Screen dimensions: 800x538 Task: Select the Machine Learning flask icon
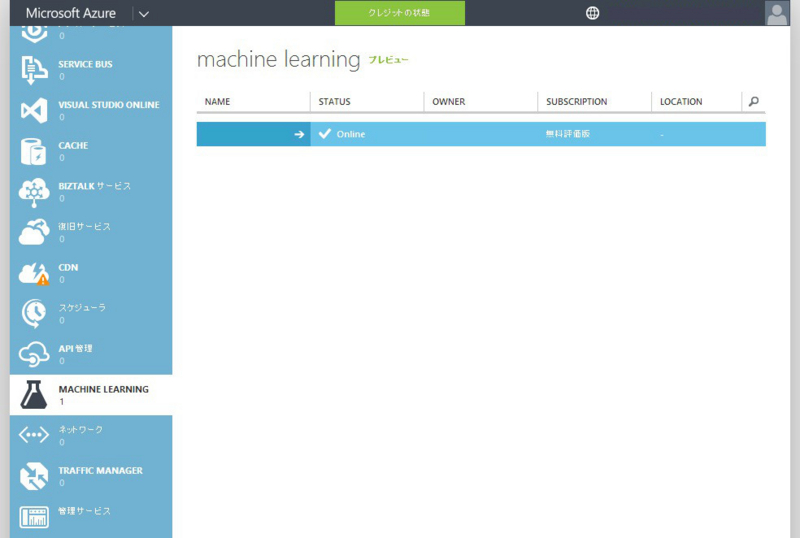click(x=34, y=395)
